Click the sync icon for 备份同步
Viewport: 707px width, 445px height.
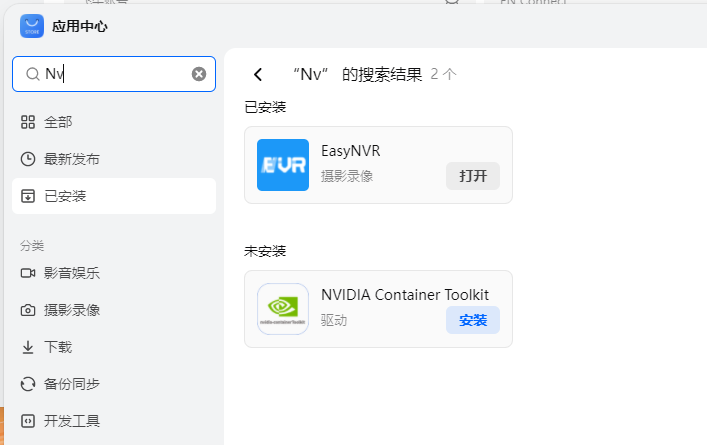pos(28,384)
